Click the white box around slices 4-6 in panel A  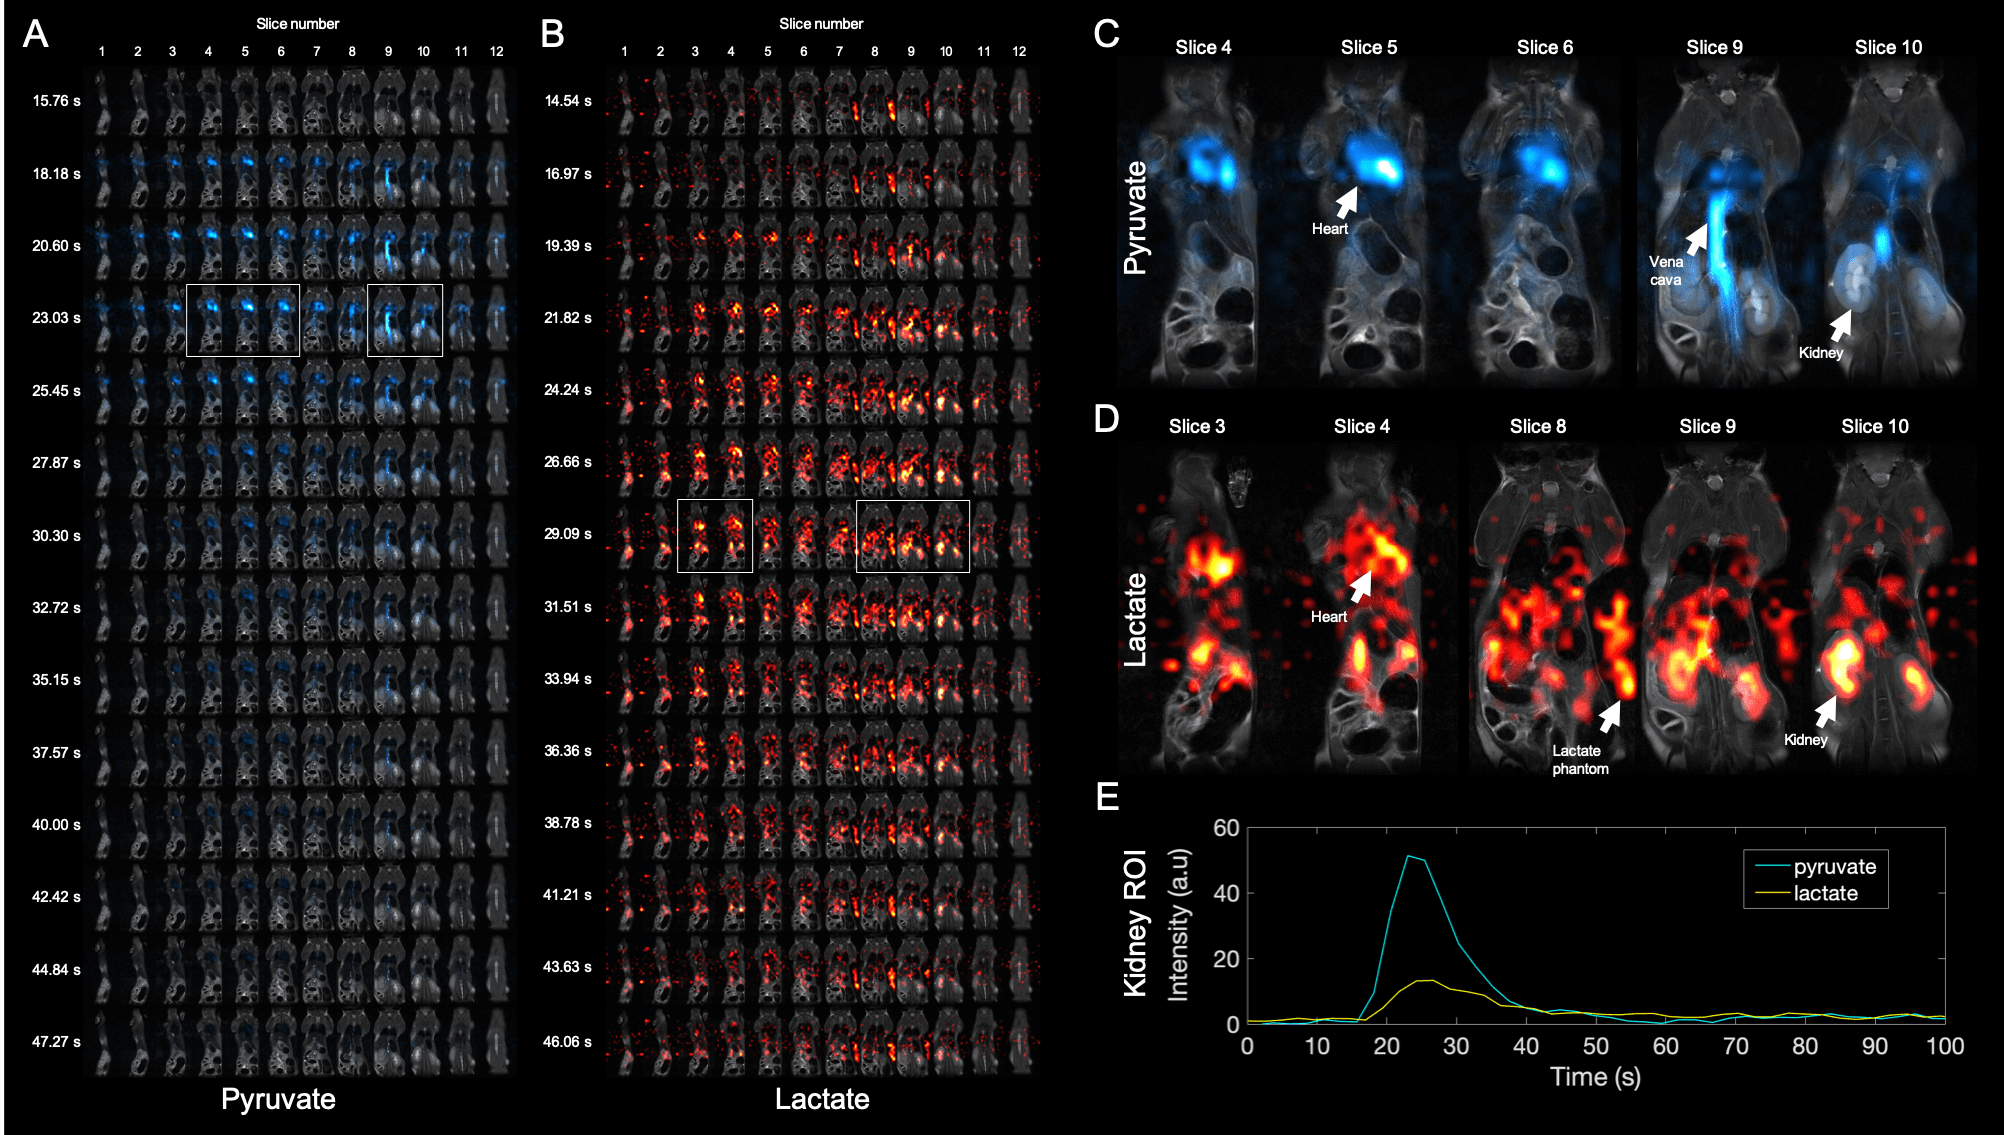(242, 320)
